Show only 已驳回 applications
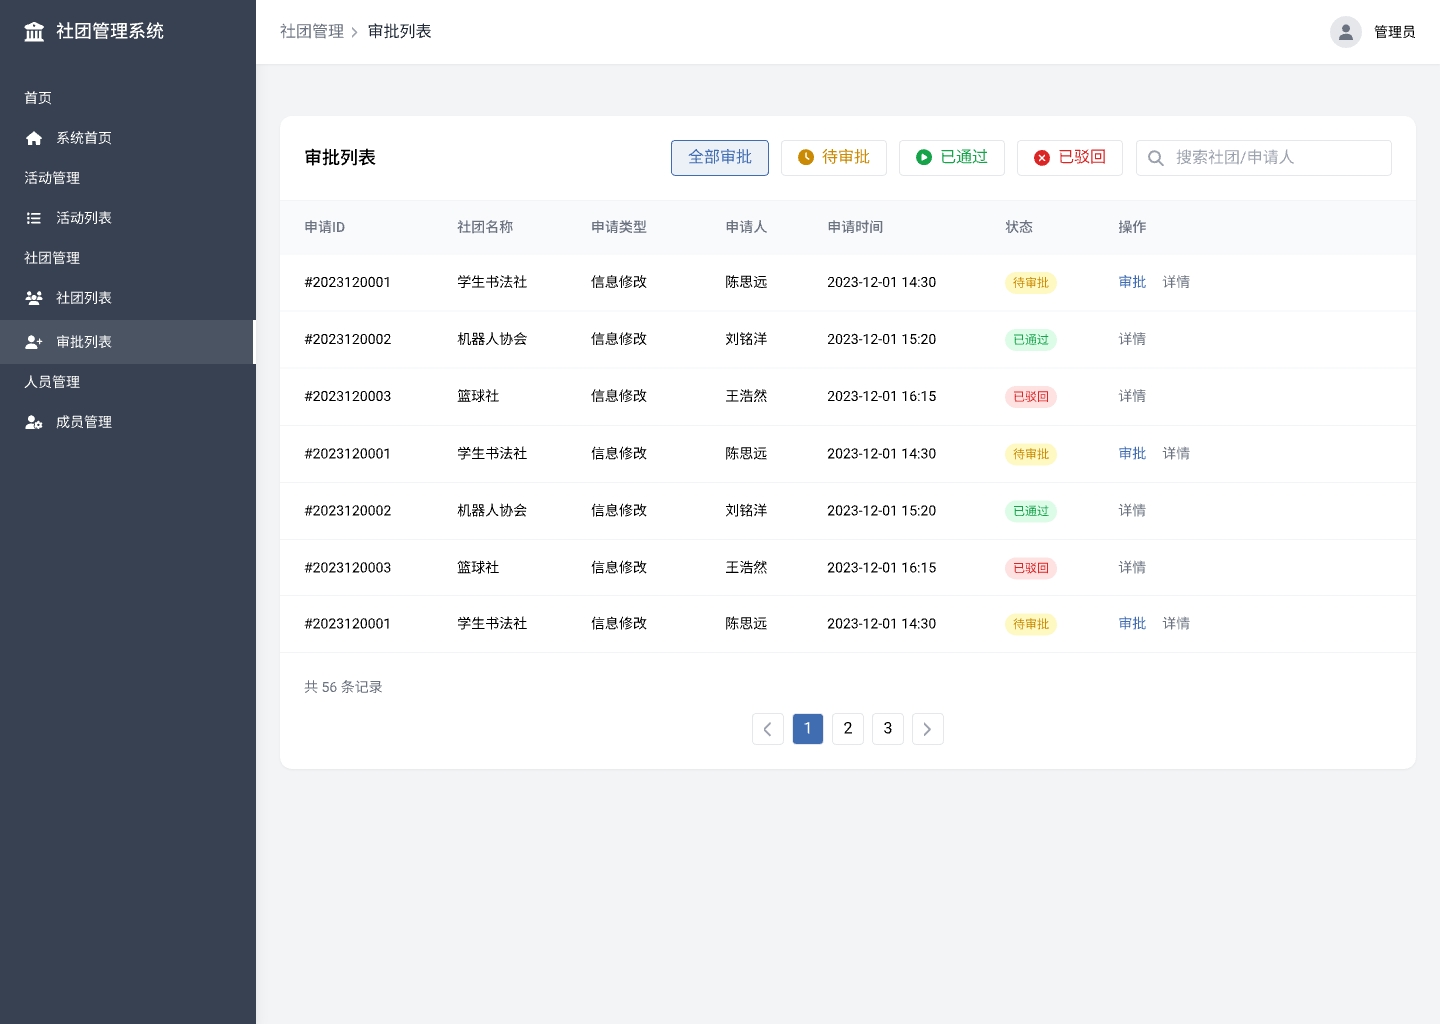This screenshot has height=1024, width=1440. point(1069,158)
